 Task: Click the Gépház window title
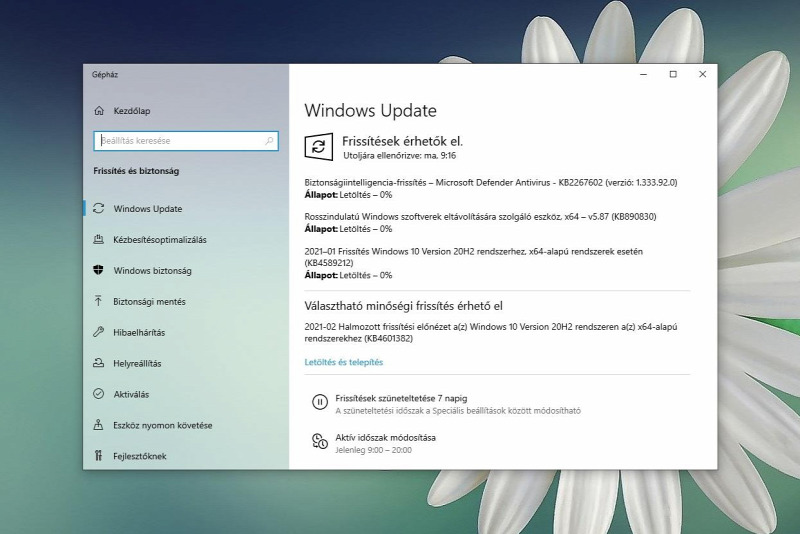(x=105, y=74)
